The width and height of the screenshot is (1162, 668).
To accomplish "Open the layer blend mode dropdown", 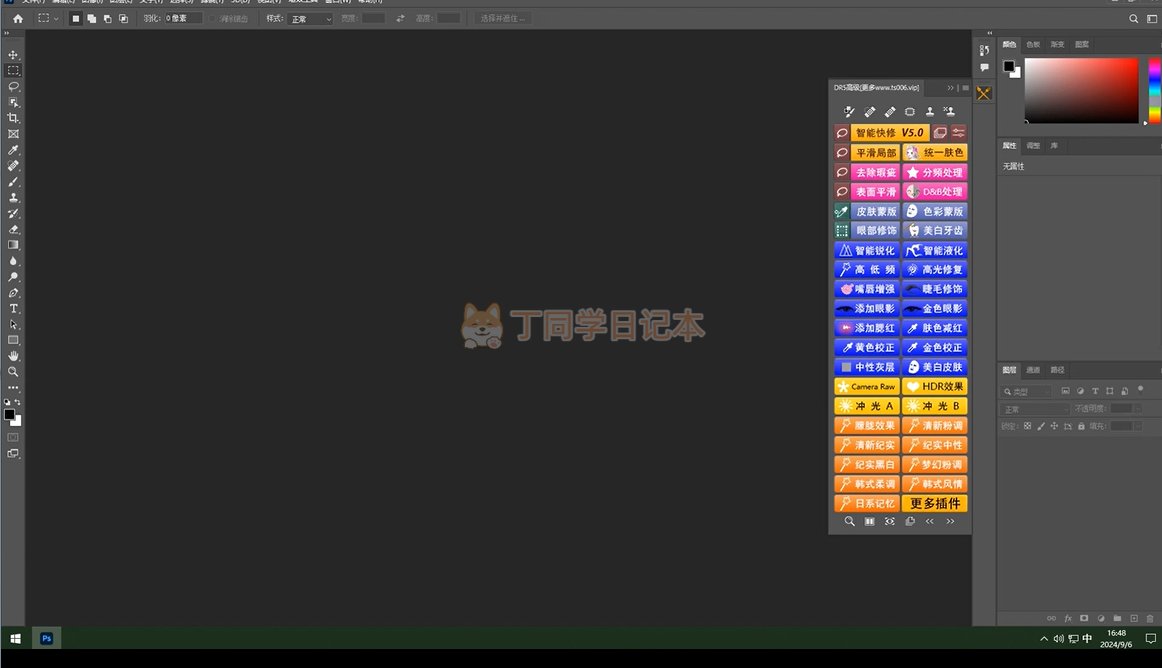I will pos(1035,409).
